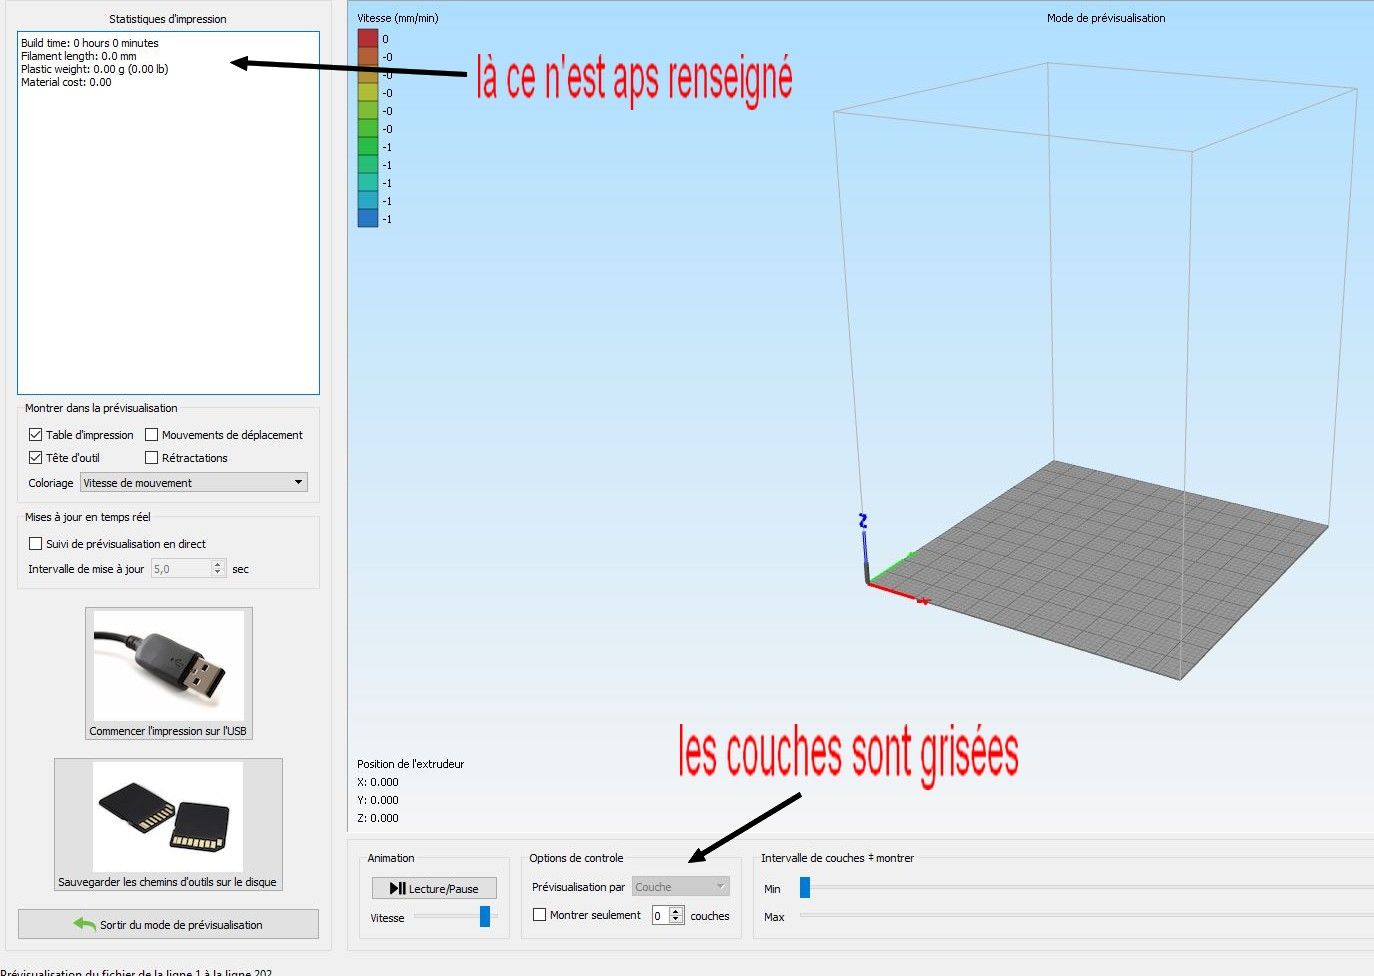
Task: Click the 'Position de l'extrudeur' label
Action: coord(411,764)
